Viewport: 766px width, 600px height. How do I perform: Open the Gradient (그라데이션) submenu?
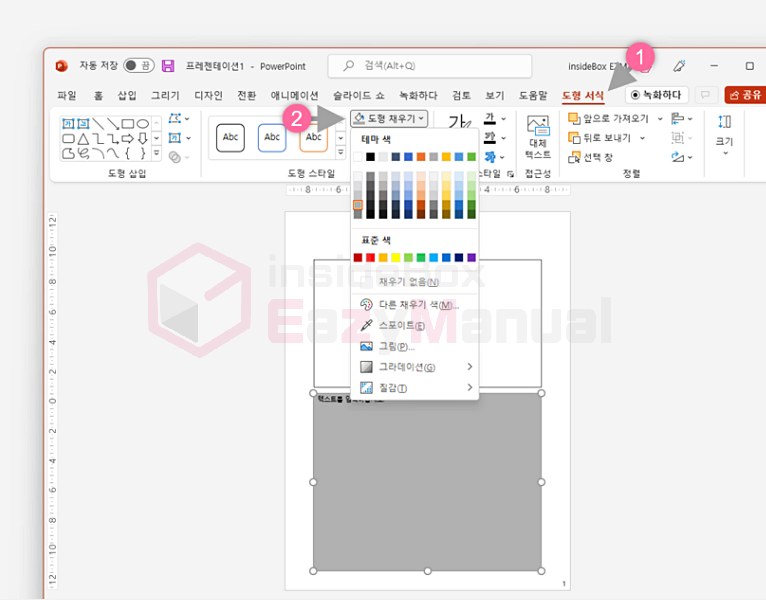(416, 367)
